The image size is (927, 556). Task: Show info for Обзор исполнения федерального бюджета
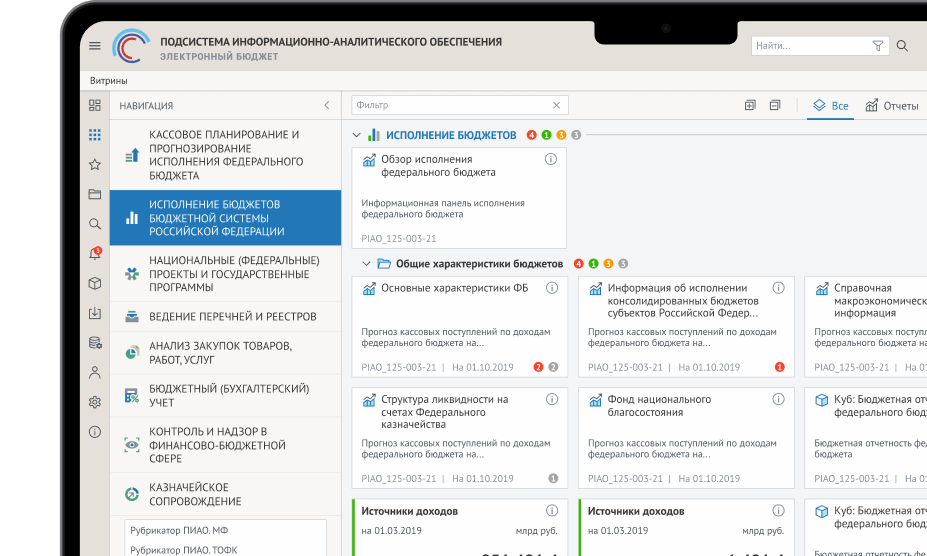[x=551, y=160]
